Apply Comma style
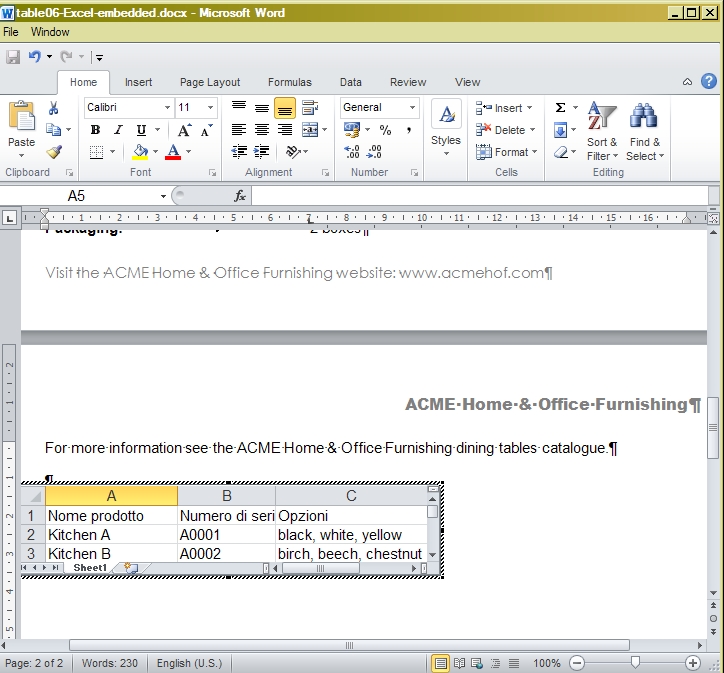 pos(409,130)
